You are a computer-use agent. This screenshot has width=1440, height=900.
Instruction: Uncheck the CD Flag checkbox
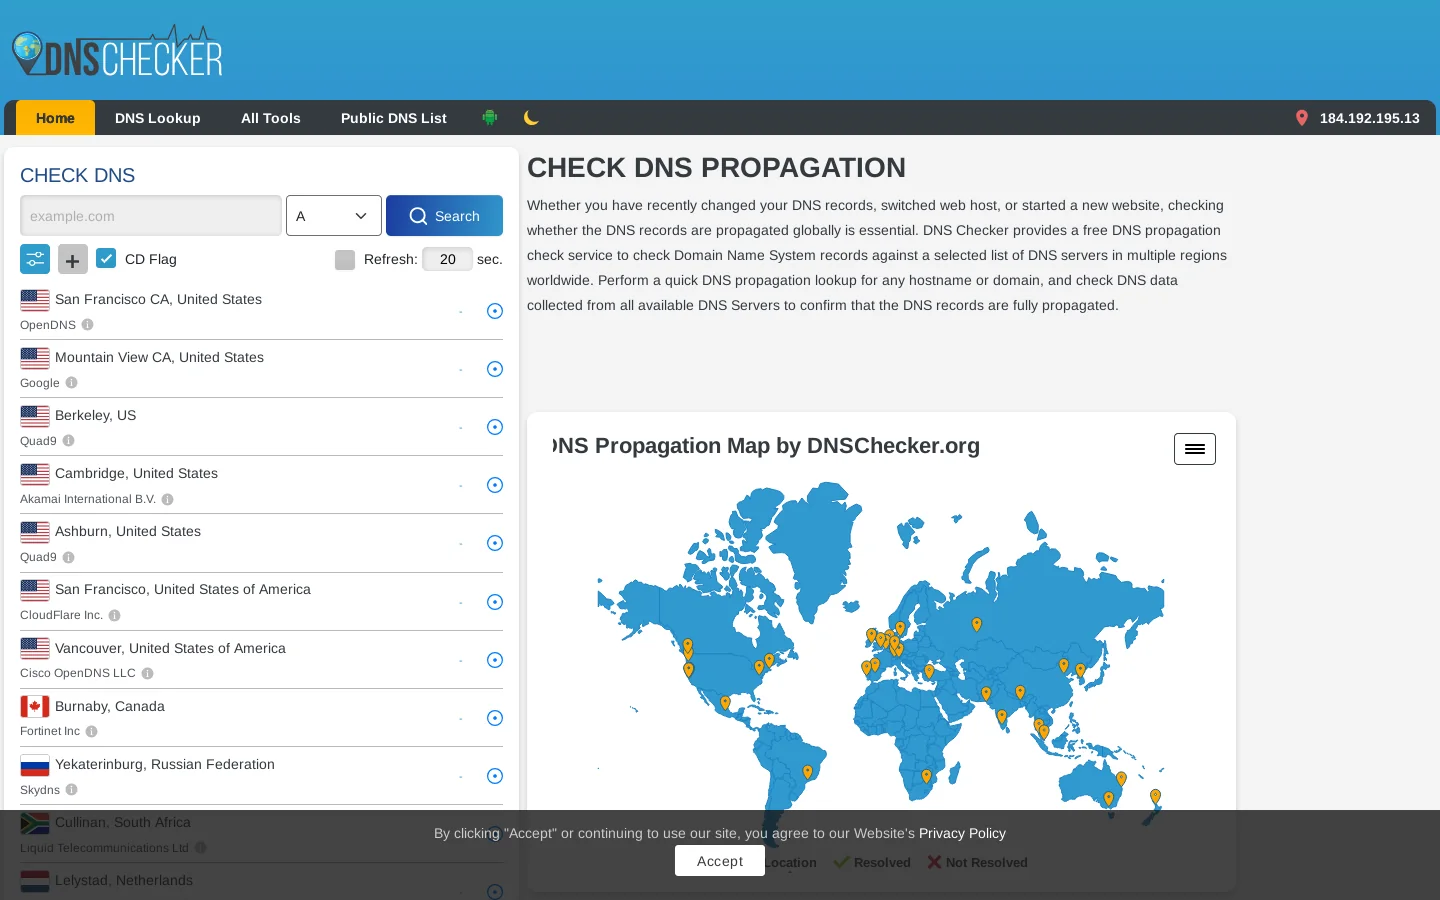[106, 258]
